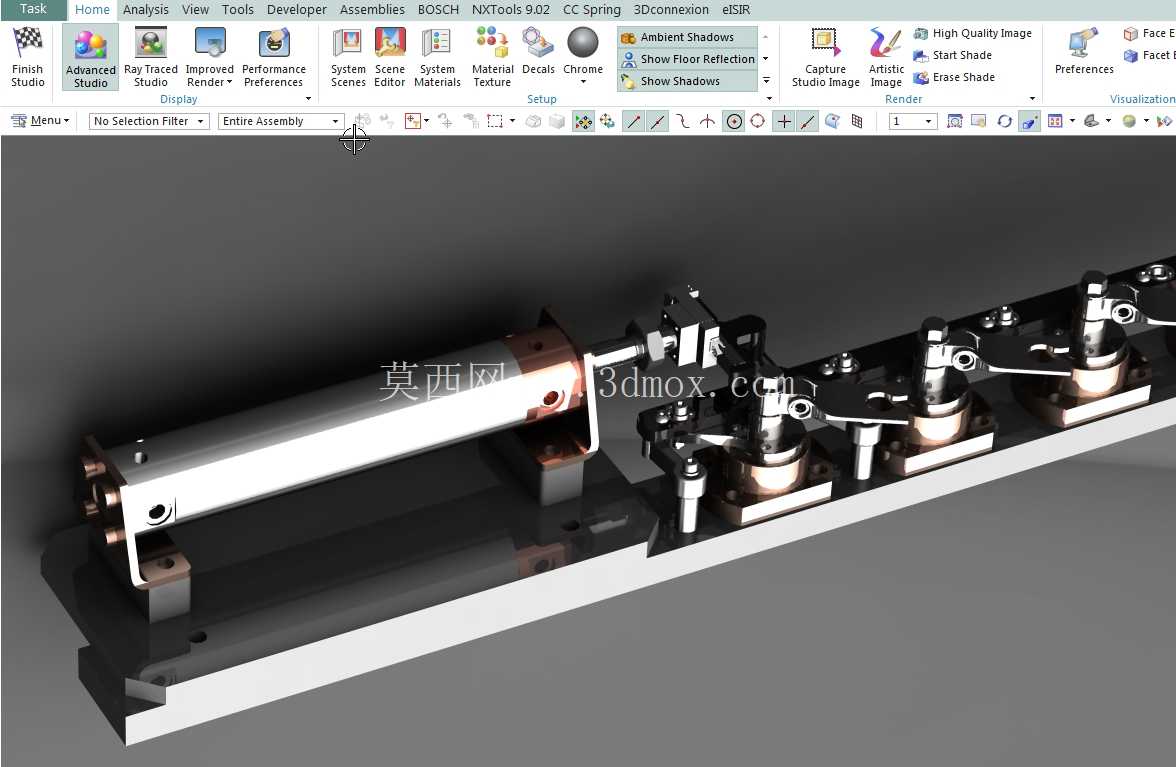Switch to the View tab
This screenshot has width=1176, height=767.
(195, 10)
